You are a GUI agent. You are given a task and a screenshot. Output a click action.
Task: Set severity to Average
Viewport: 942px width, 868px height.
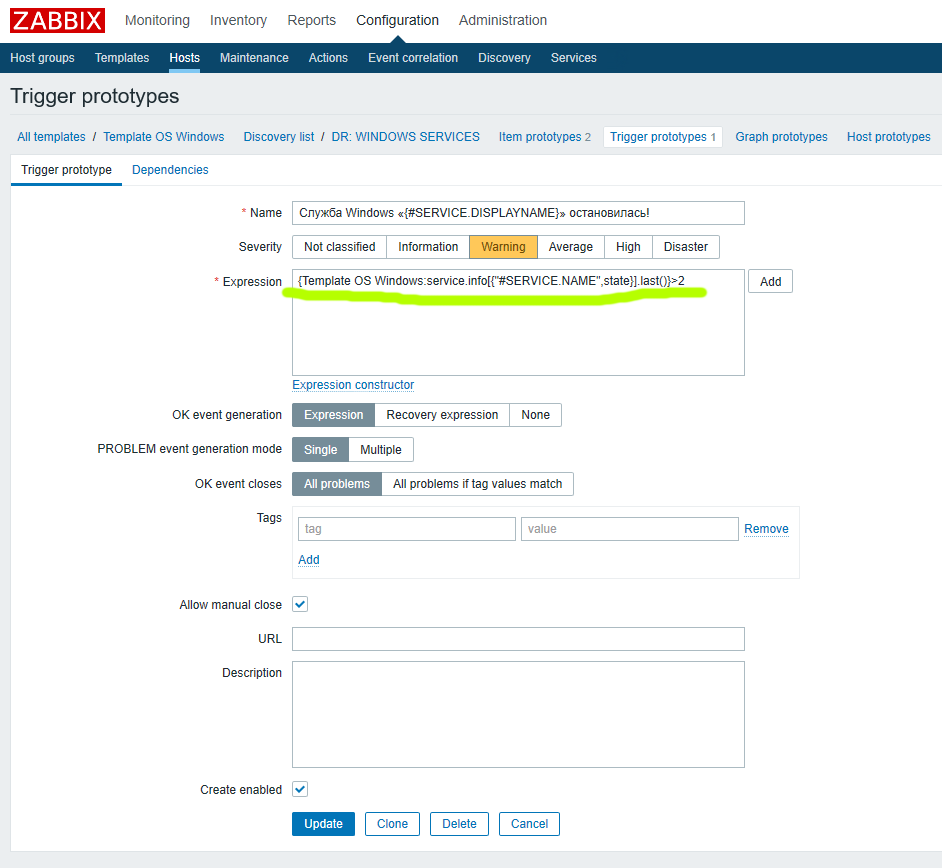[x=571, y=247]
